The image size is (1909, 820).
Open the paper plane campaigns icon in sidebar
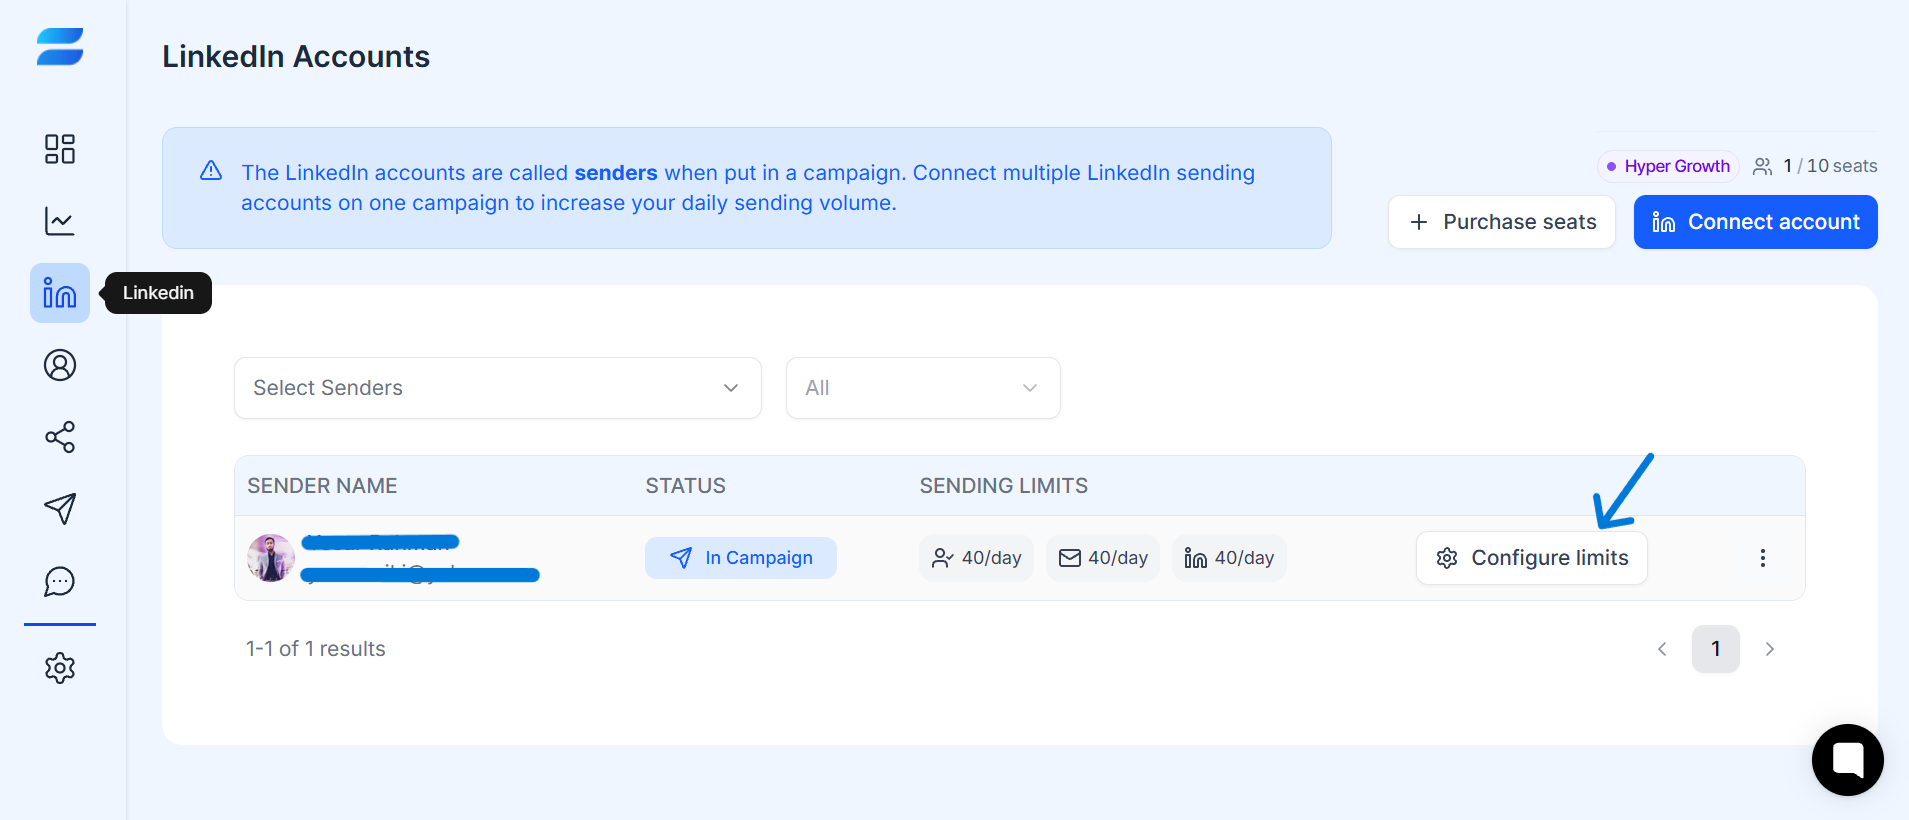pyautogui.click(x=60, y=509)
